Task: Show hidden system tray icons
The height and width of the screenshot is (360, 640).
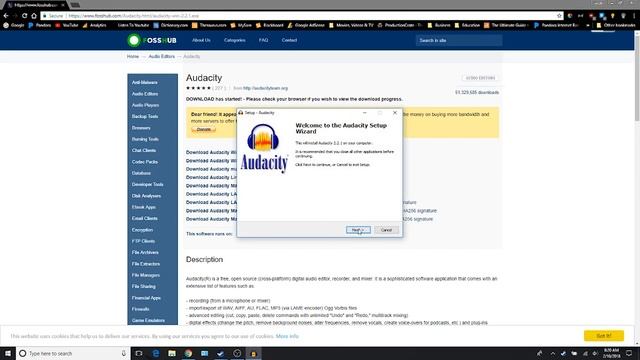Action: click(x=553, y=353)
